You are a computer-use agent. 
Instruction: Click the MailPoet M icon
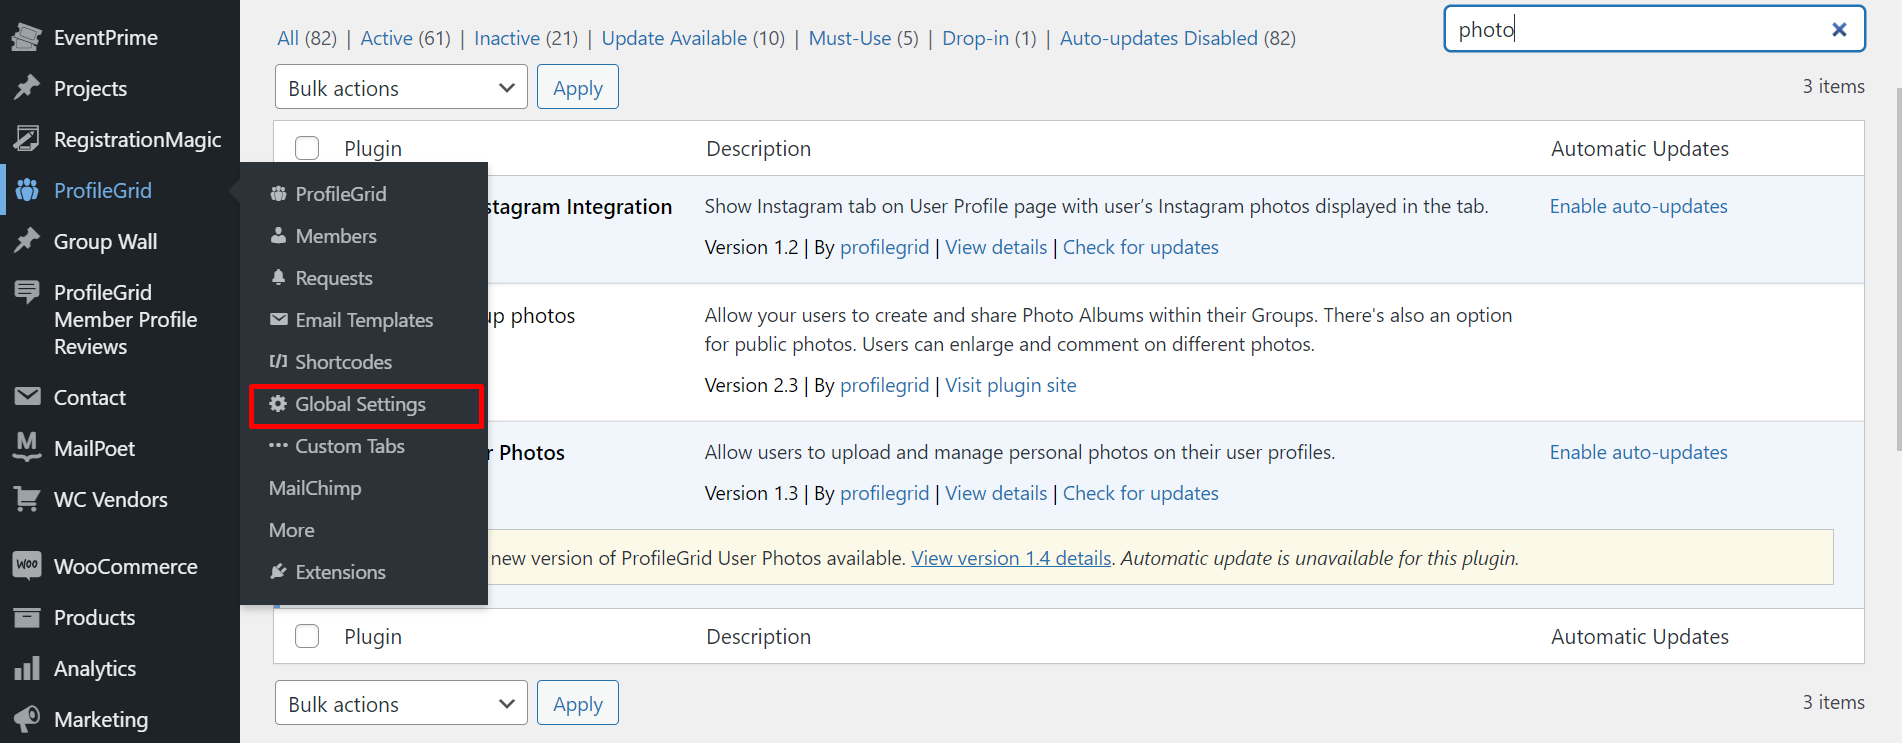[27, 447]
